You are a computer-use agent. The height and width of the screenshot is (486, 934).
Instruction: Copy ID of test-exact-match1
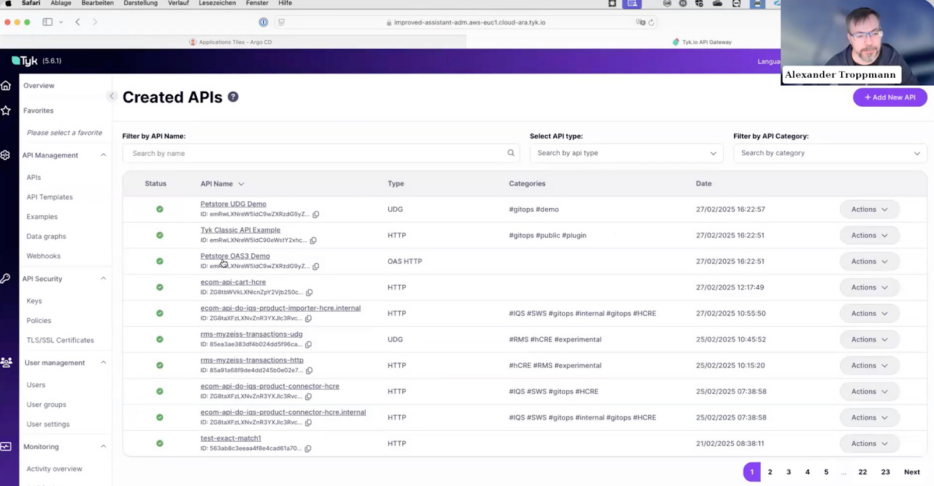[308, 448]
